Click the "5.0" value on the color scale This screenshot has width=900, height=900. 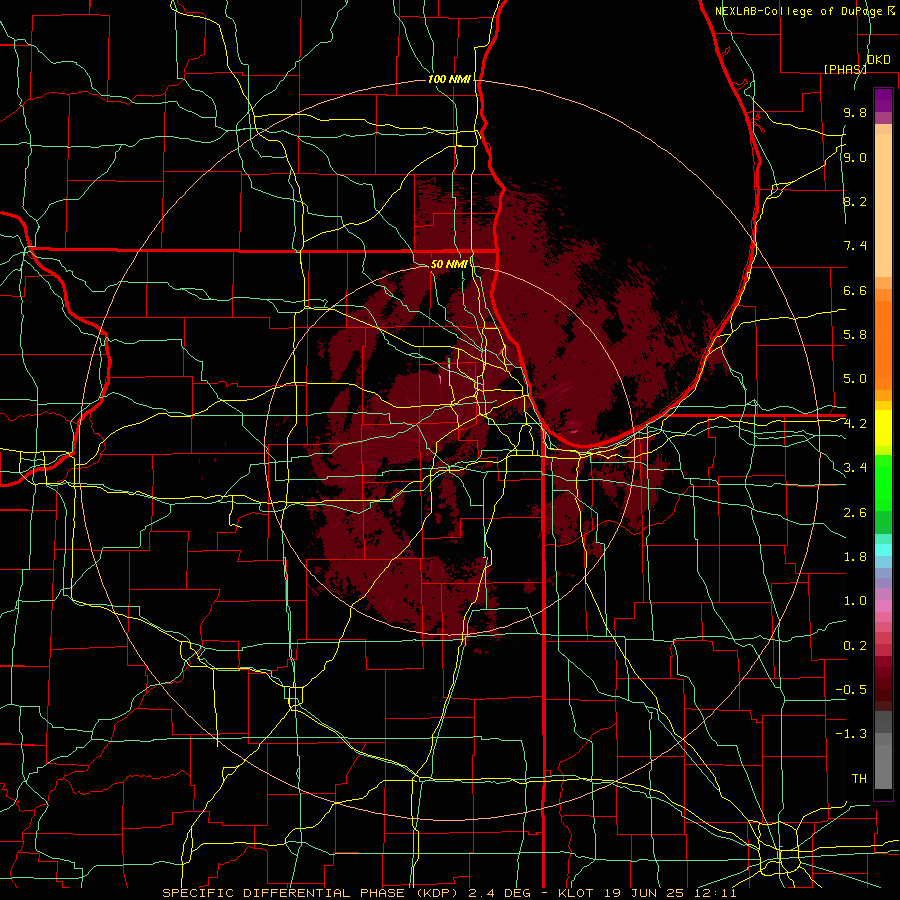click(x=855, y=379)
